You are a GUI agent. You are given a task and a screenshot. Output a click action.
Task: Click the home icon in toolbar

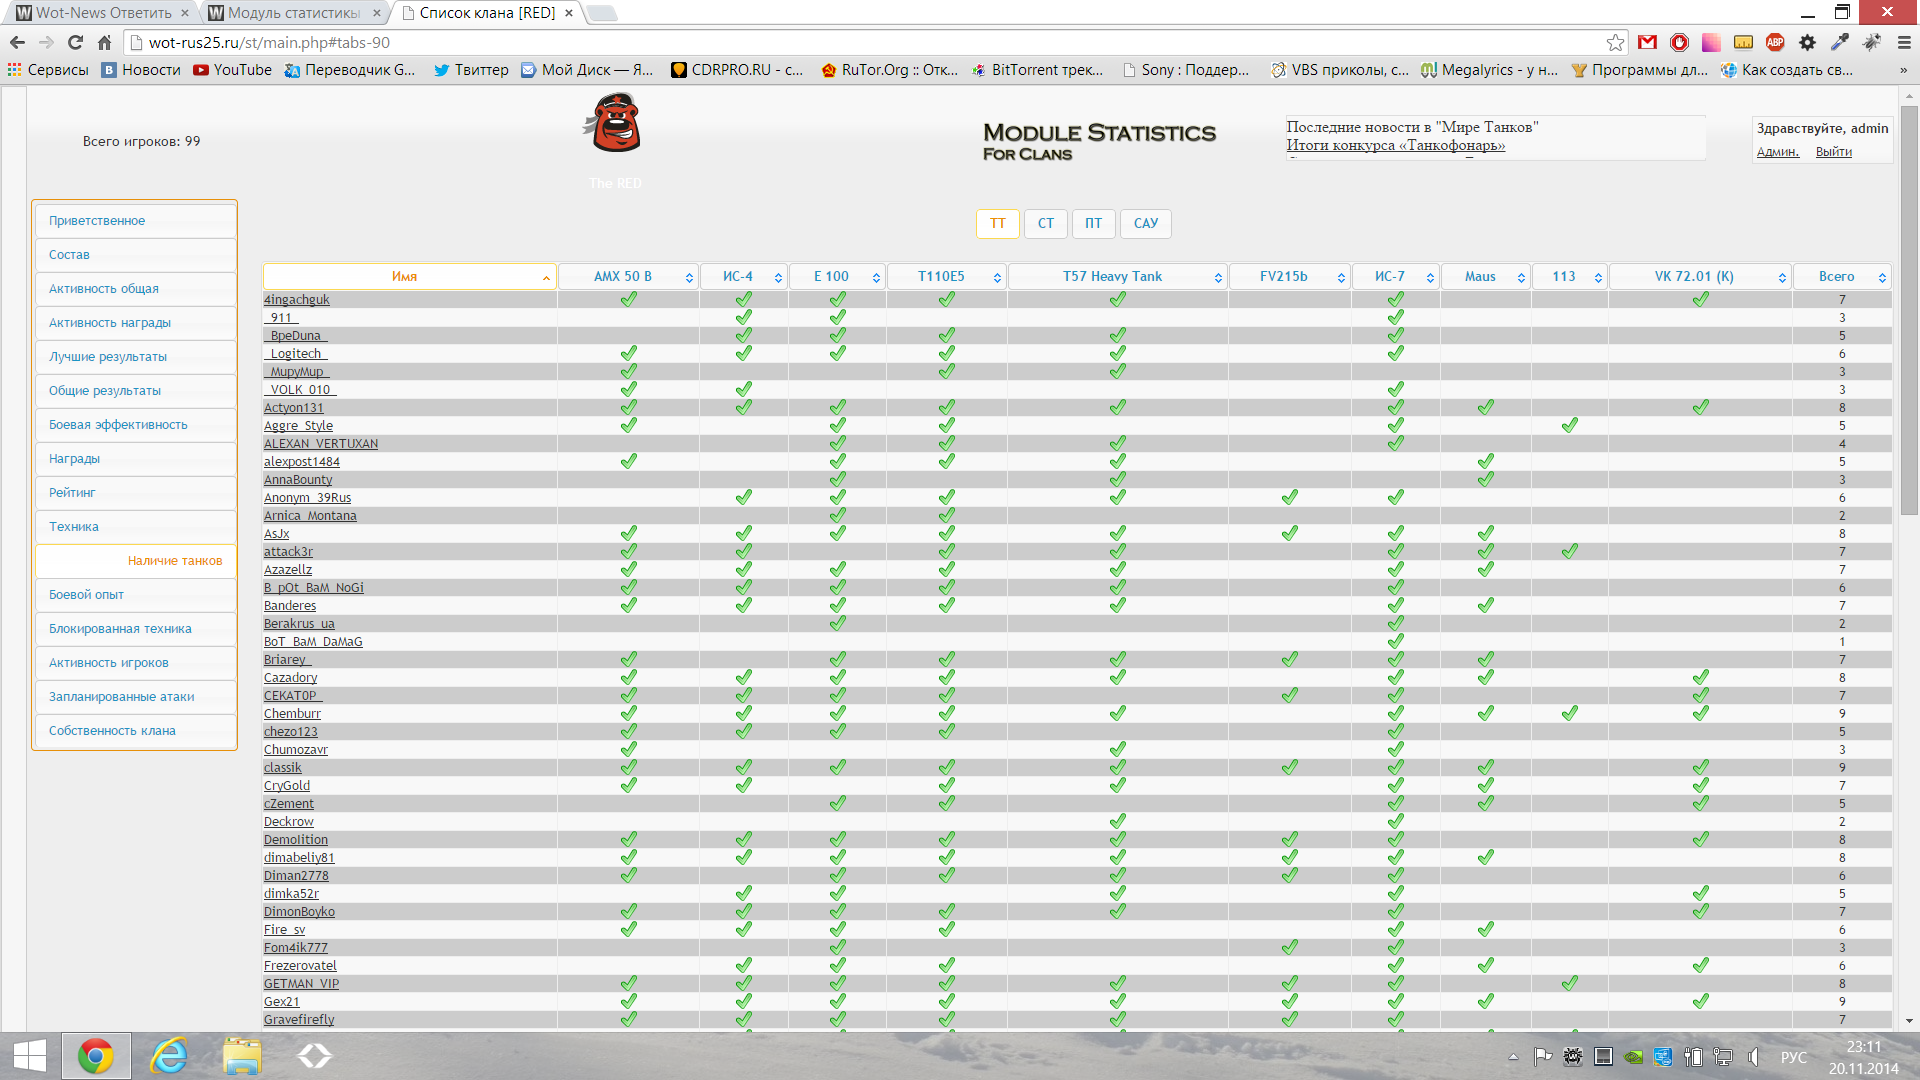tap(104, 42)
